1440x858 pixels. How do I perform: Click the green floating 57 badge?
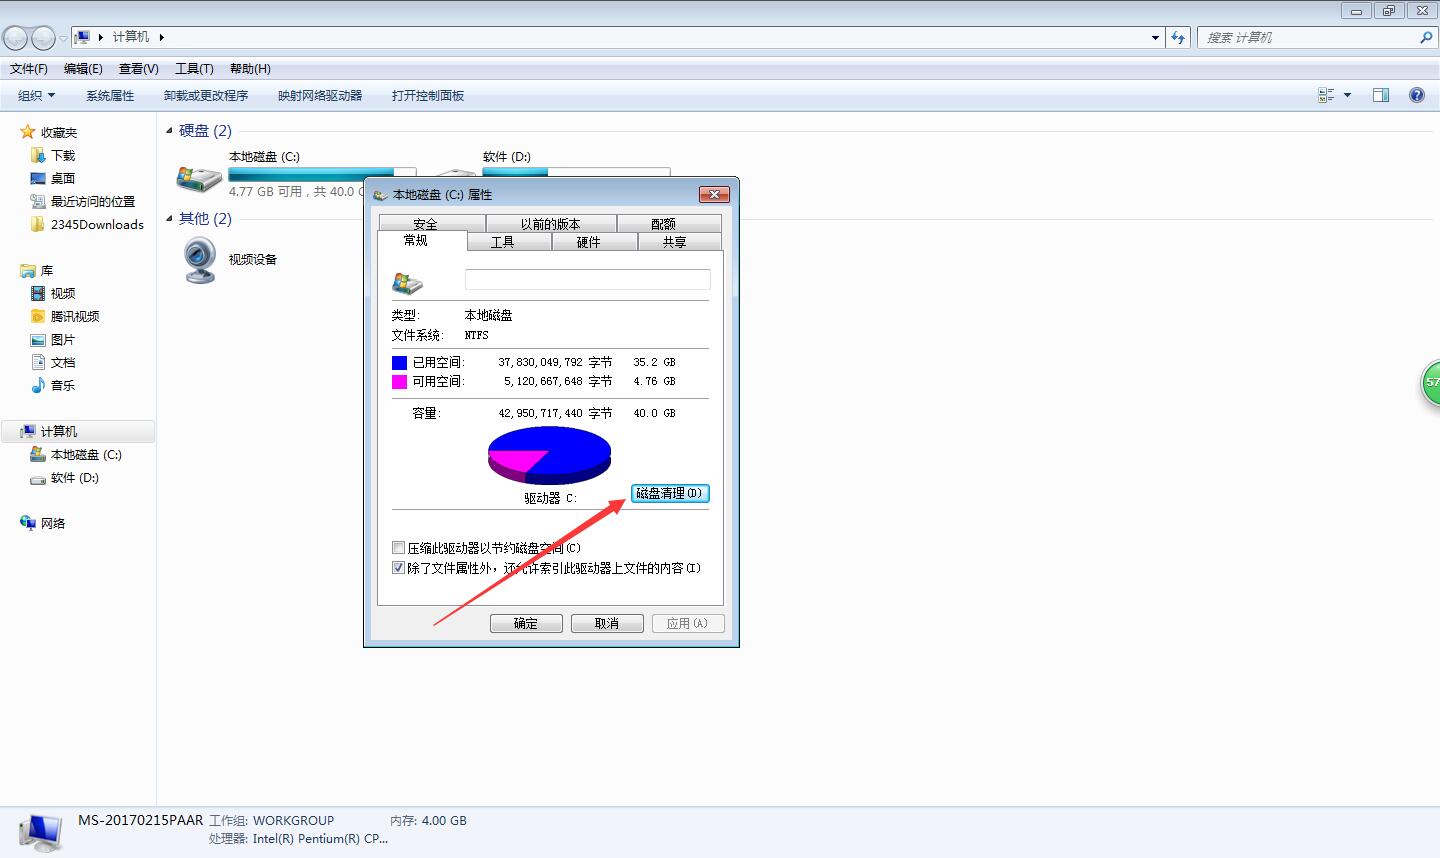click(1431, 383)
